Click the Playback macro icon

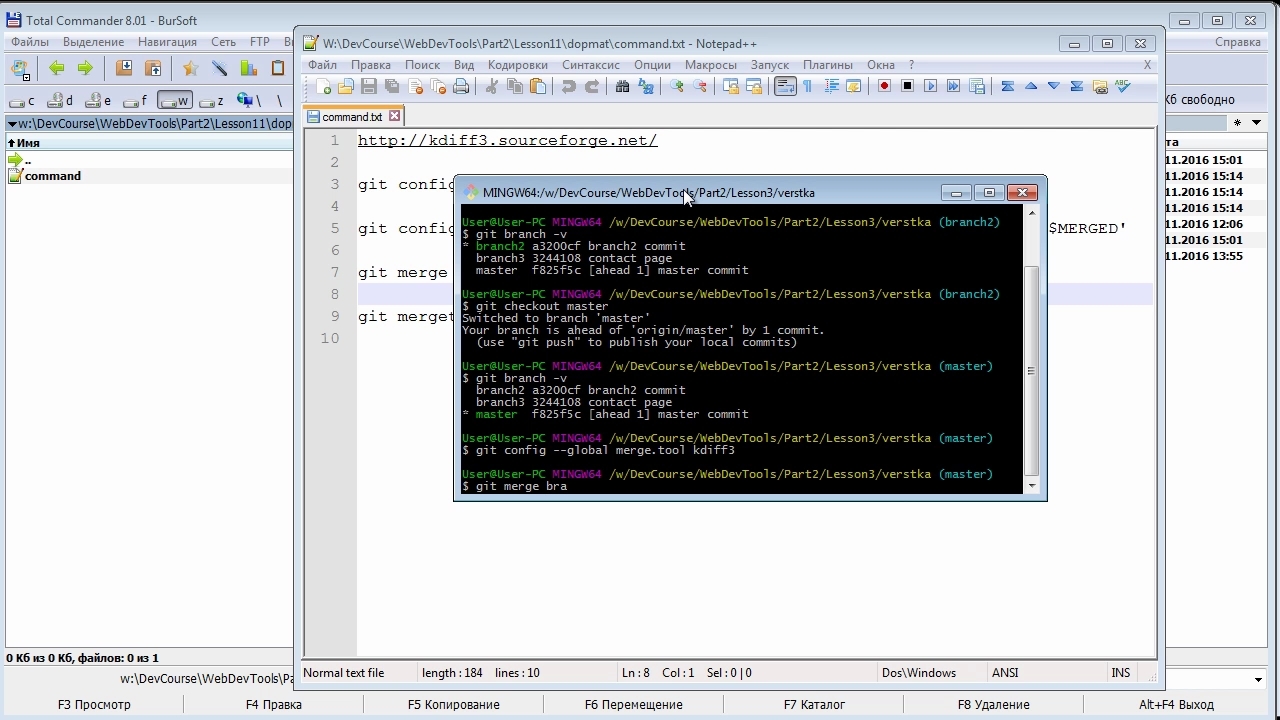(930, 87)
